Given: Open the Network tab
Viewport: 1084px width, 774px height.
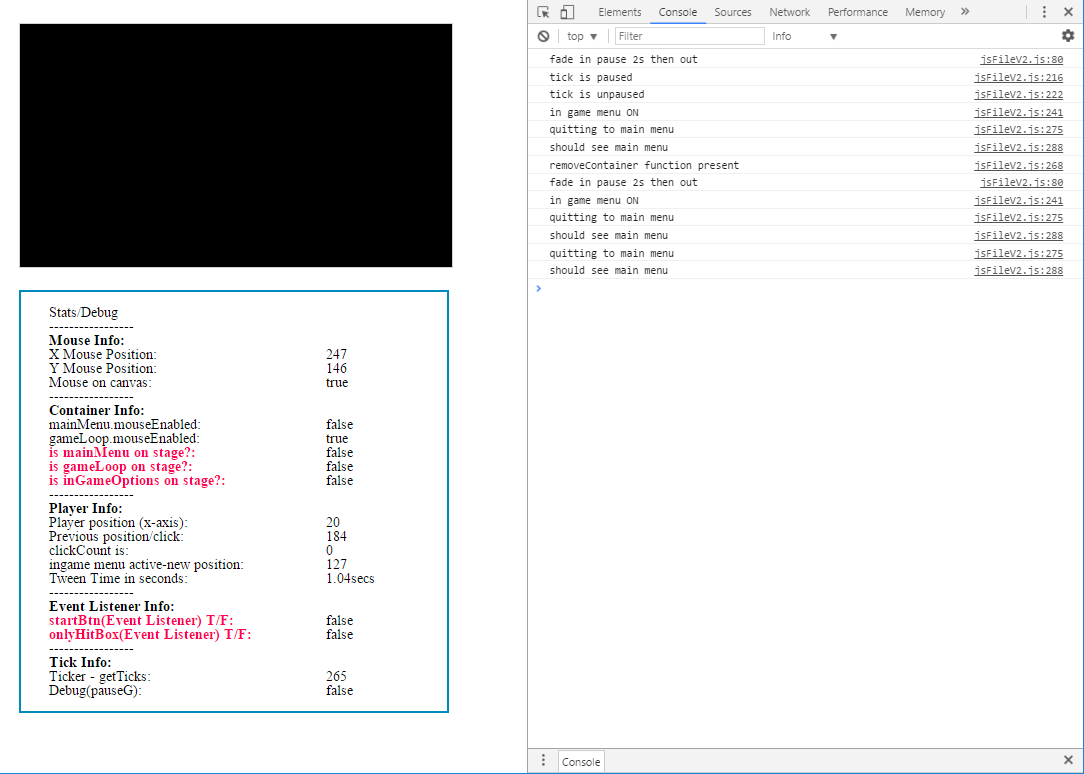Looking at the screenshot, I should (x=789, y=12).
